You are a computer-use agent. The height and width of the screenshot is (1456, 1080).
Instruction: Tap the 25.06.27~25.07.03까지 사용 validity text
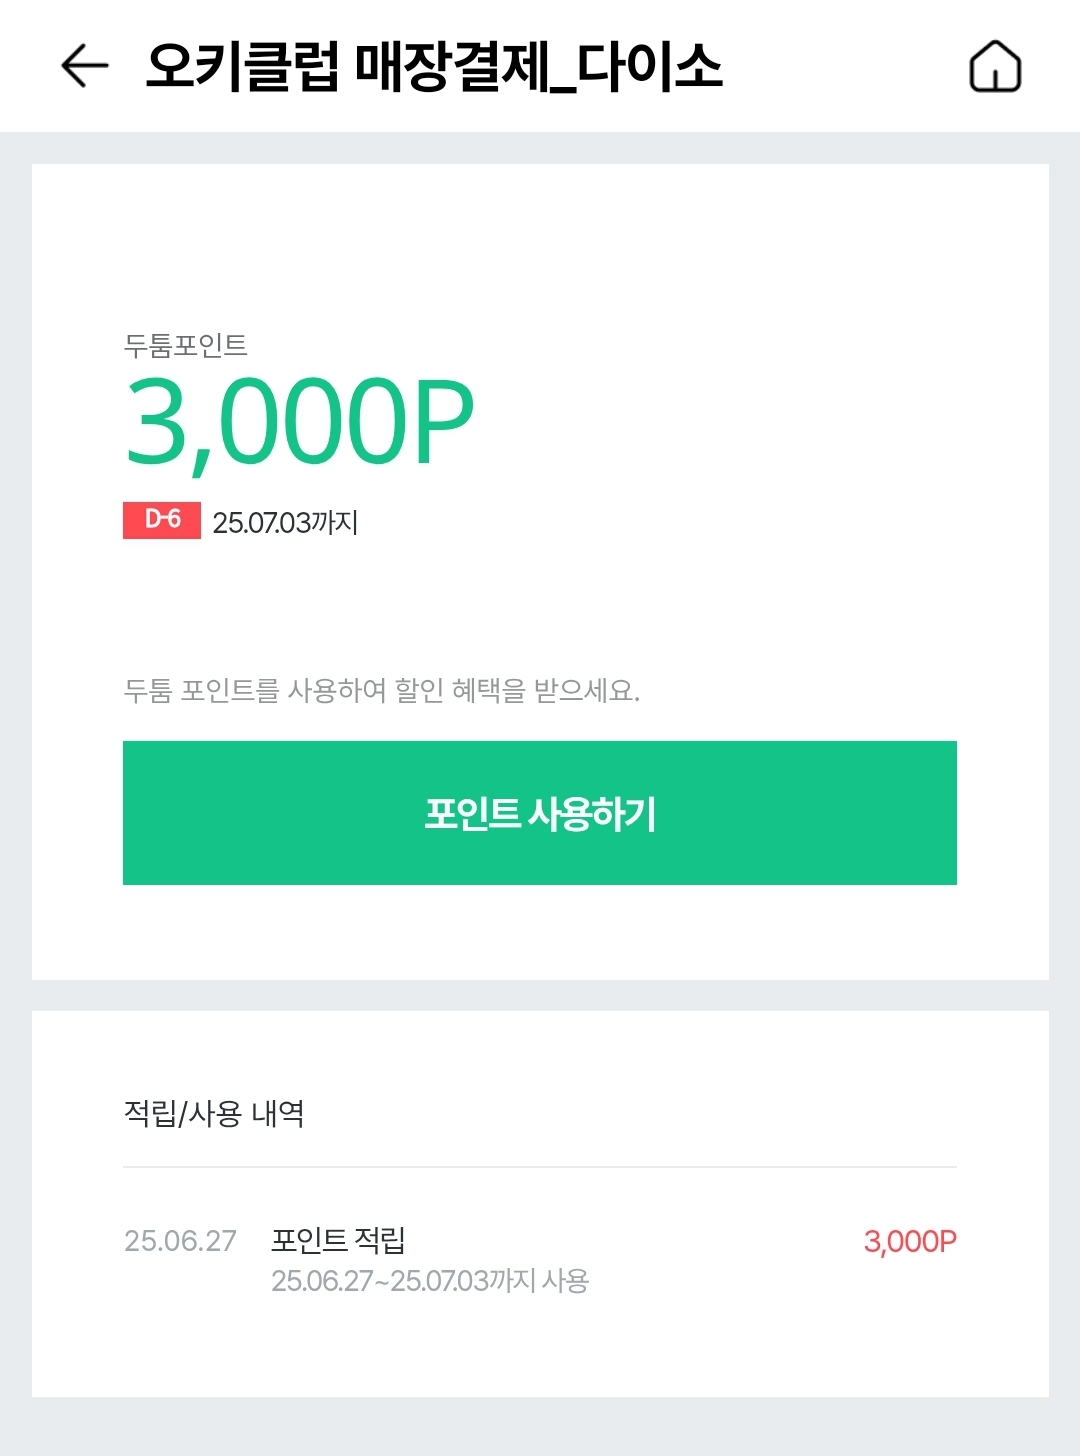coord(430,1281)
